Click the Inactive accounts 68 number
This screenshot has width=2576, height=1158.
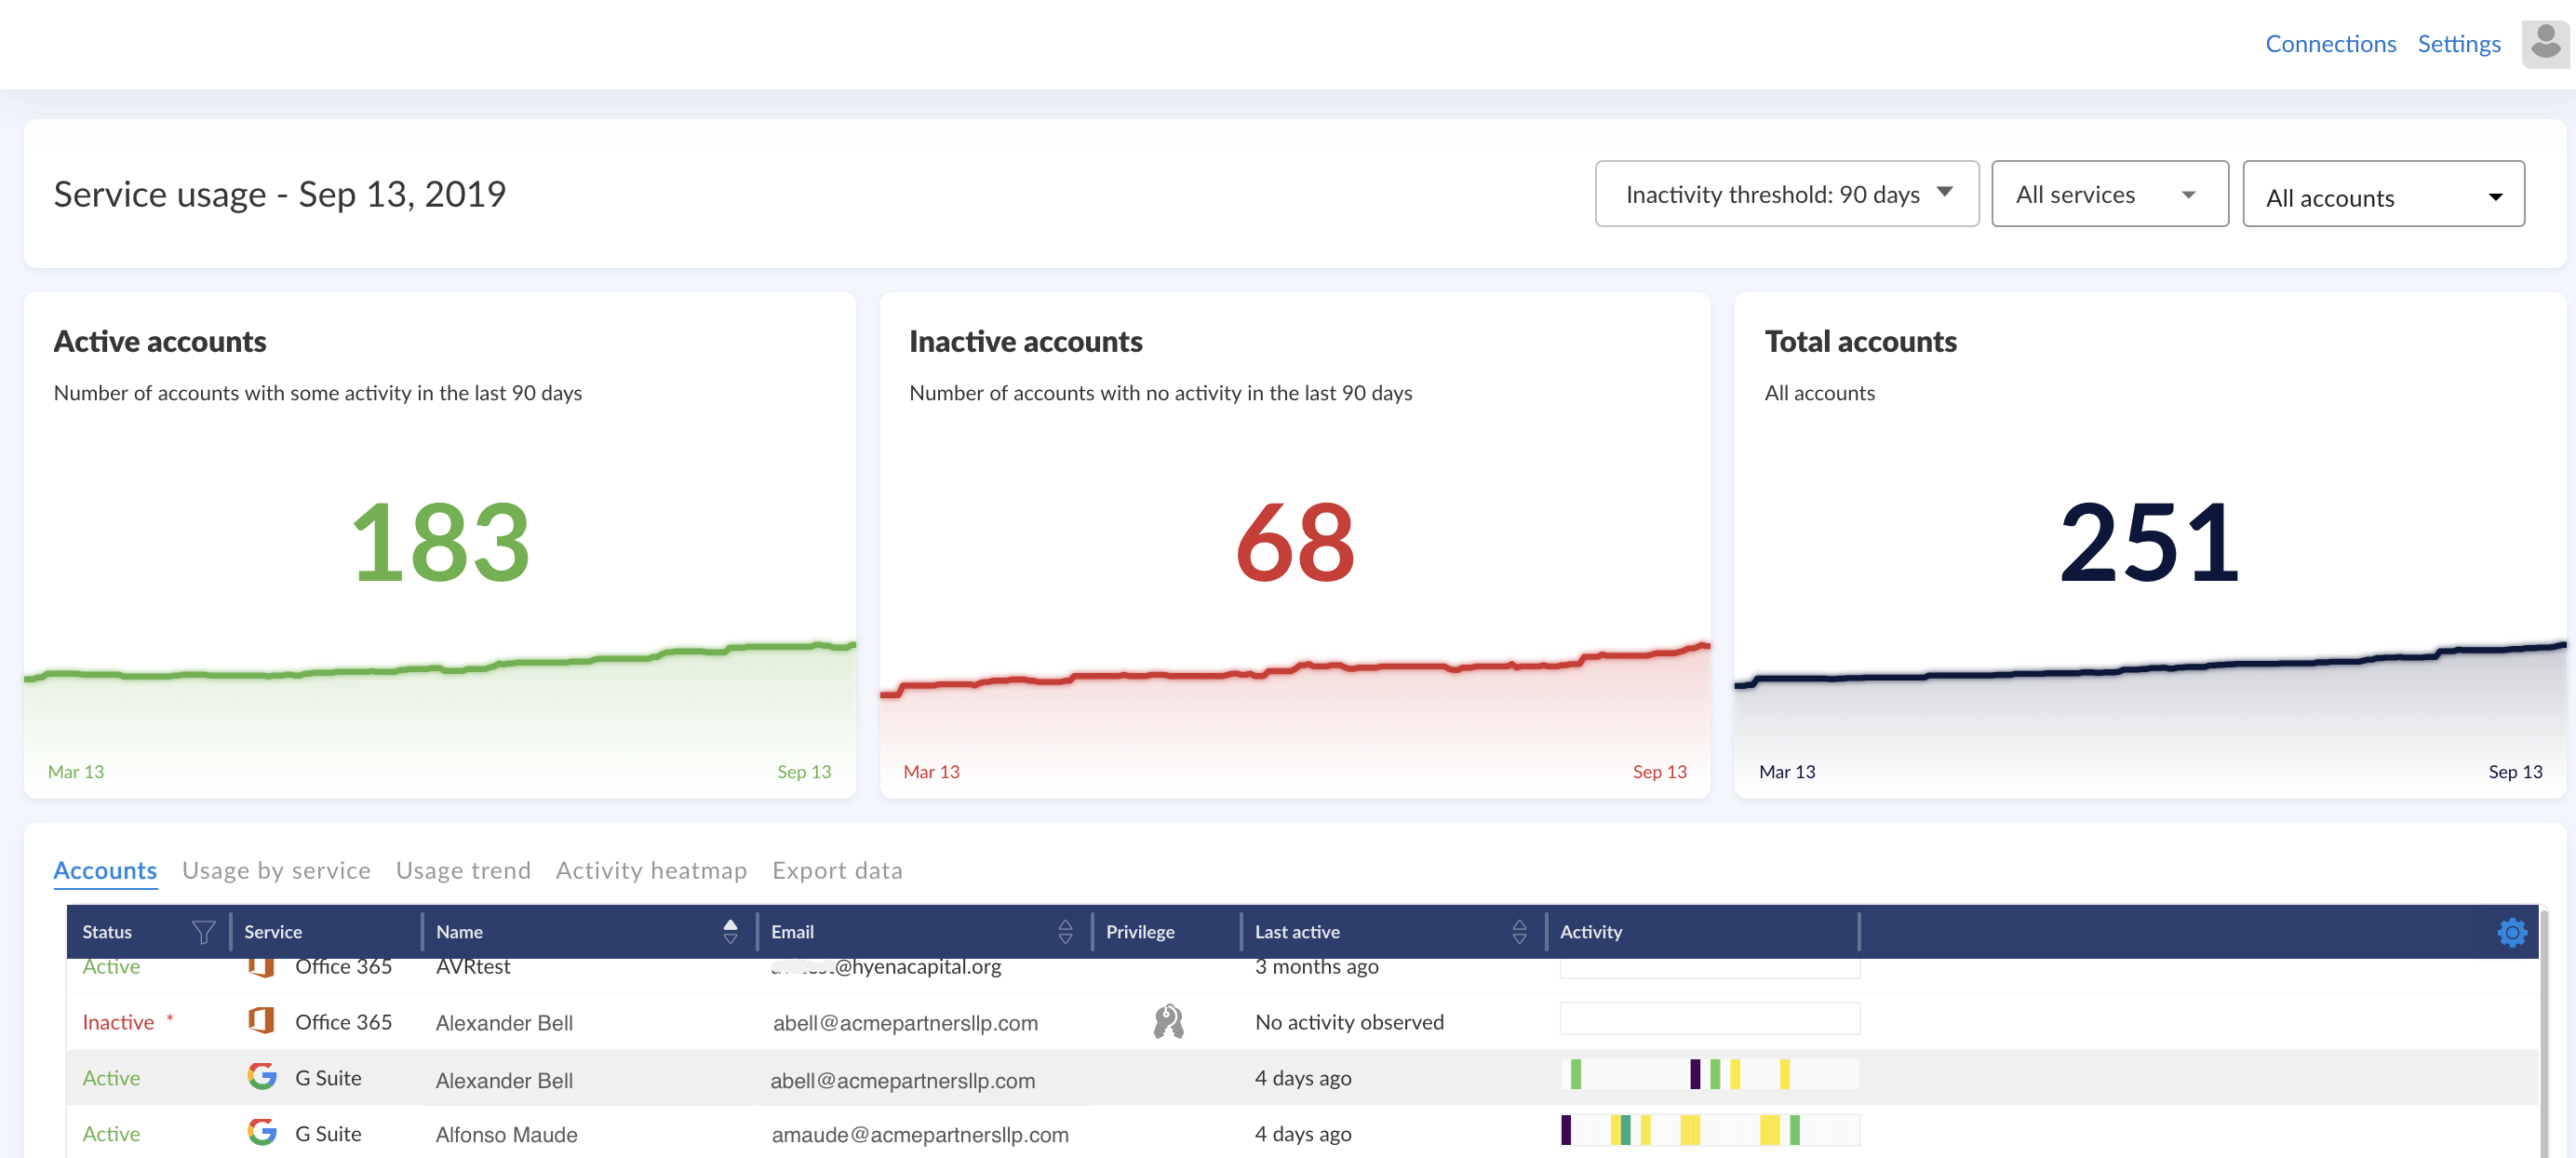[1294, 543]
